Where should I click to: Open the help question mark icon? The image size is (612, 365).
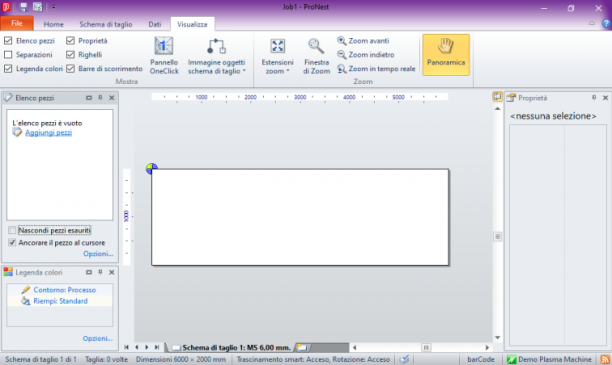click(x=606, y=23)
